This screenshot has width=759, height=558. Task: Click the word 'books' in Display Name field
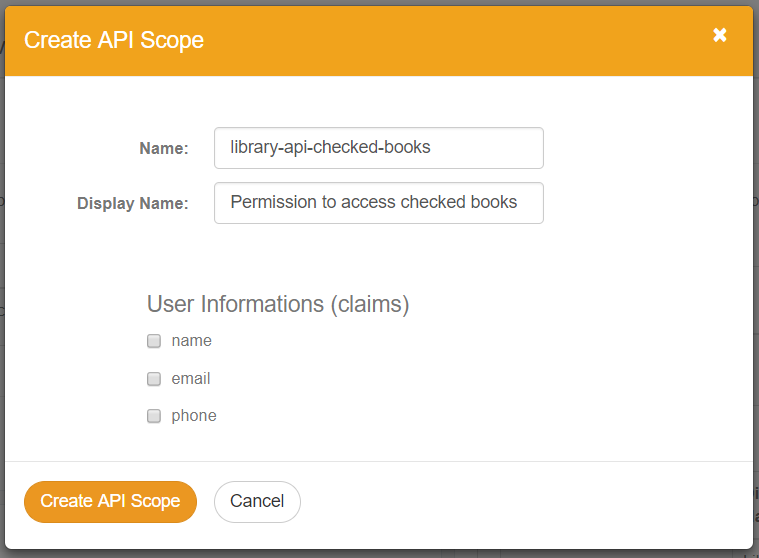[x=494, y=202]
